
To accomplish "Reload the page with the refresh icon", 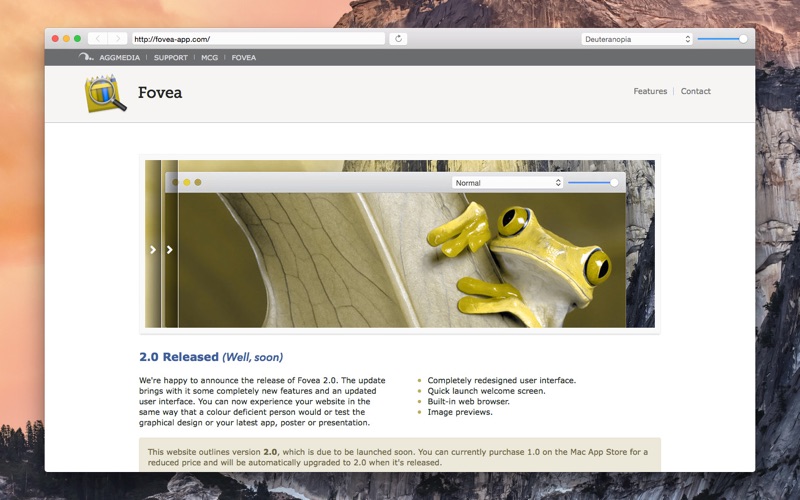I will 398,39.
